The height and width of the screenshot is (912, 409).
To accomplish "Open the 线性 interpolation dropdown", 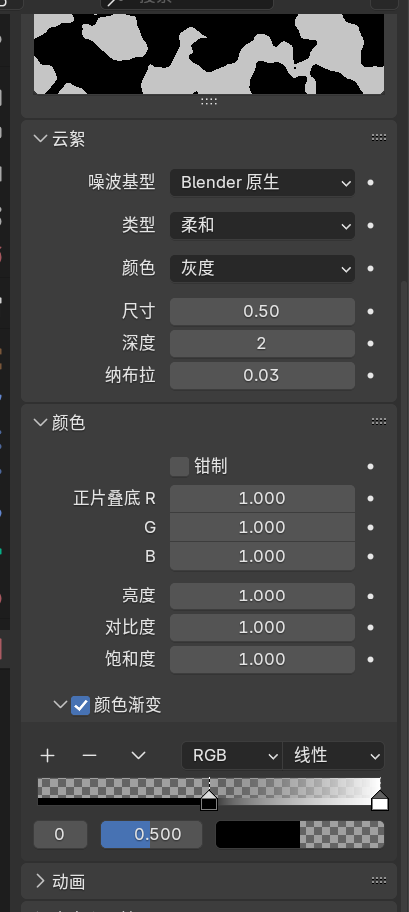I will 333,756.
